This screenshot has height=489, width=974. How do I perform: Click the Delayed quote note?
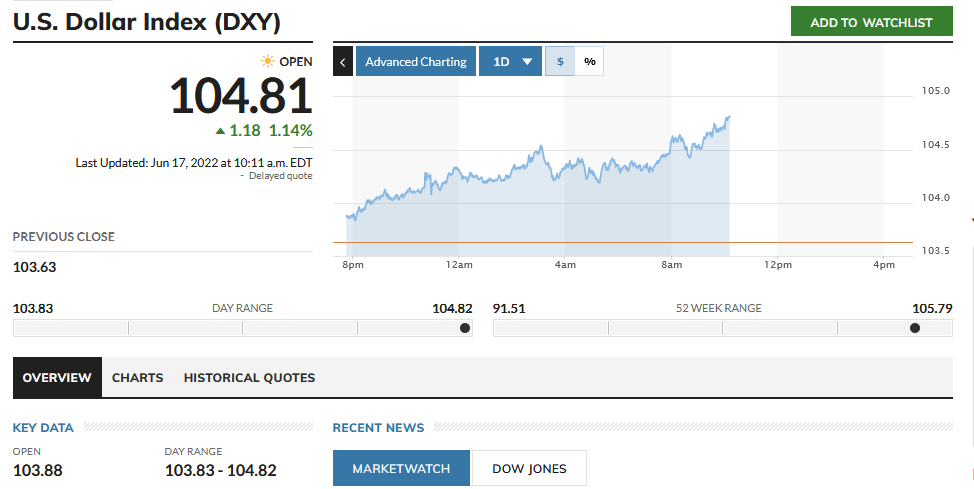[280, 176]
